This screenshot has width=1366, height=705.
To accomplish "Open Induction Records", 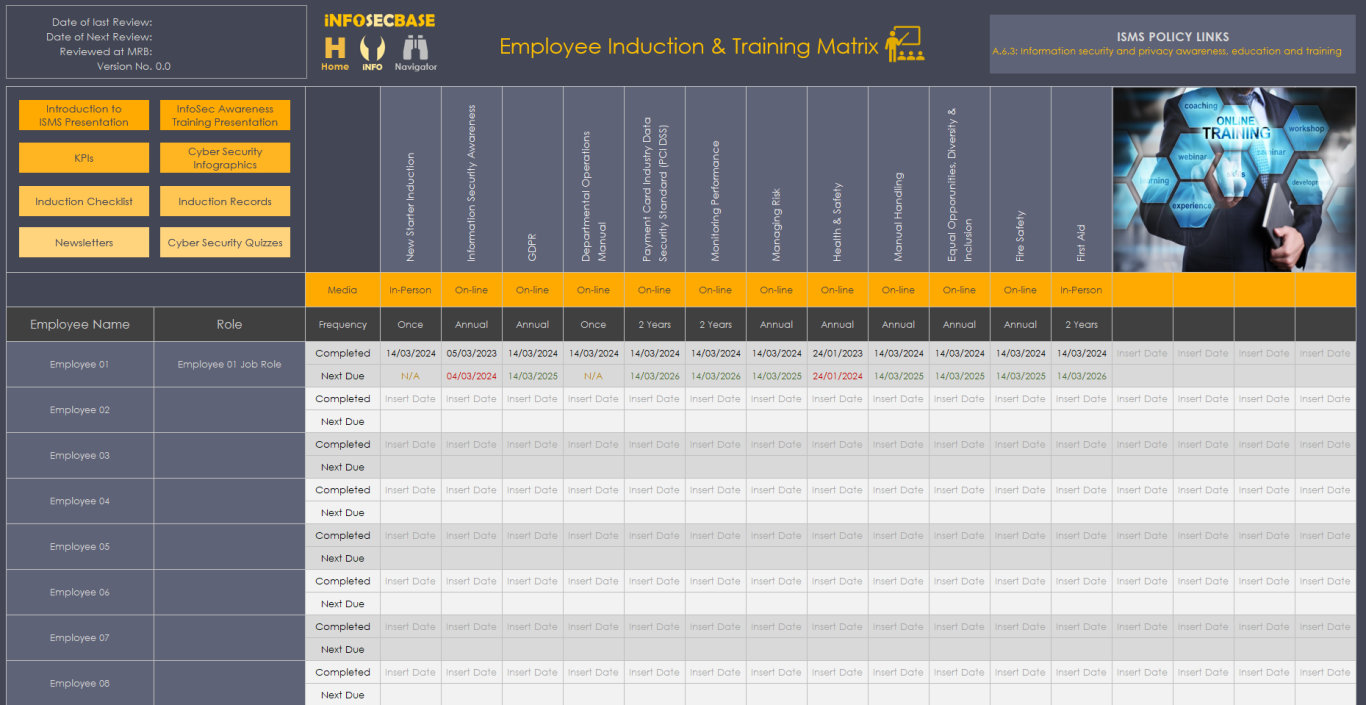I will (225, 201).
